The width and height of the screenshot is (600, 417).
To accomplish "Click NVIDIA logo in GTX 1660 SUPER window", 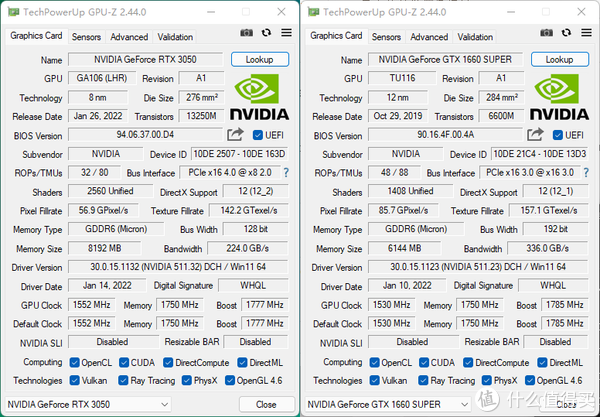I will tap(559, 97).
